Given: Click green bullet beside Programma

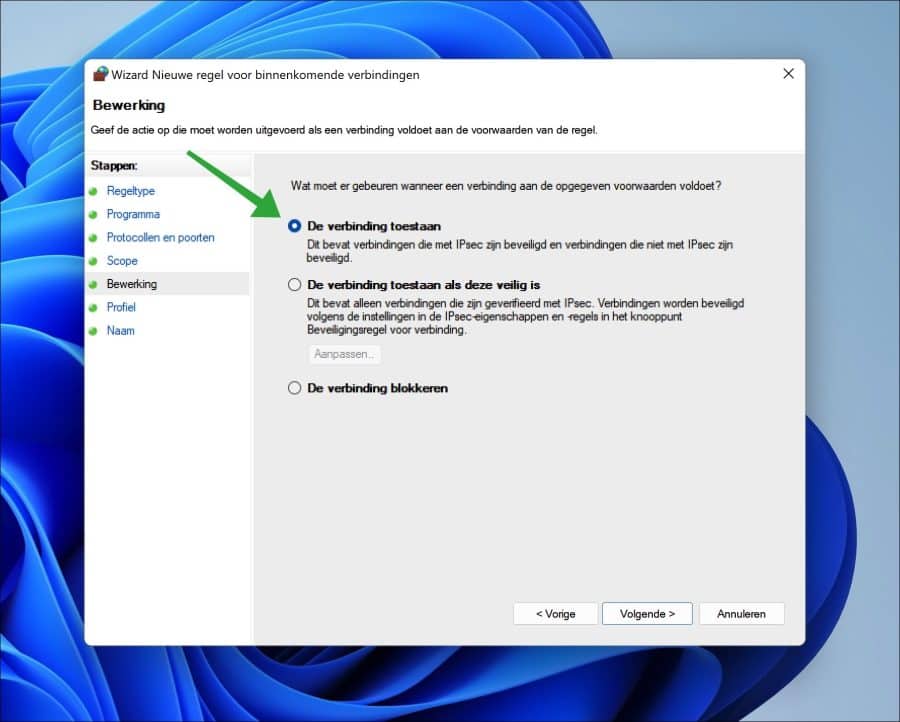Looking at the screenshot, I should 93,215.
